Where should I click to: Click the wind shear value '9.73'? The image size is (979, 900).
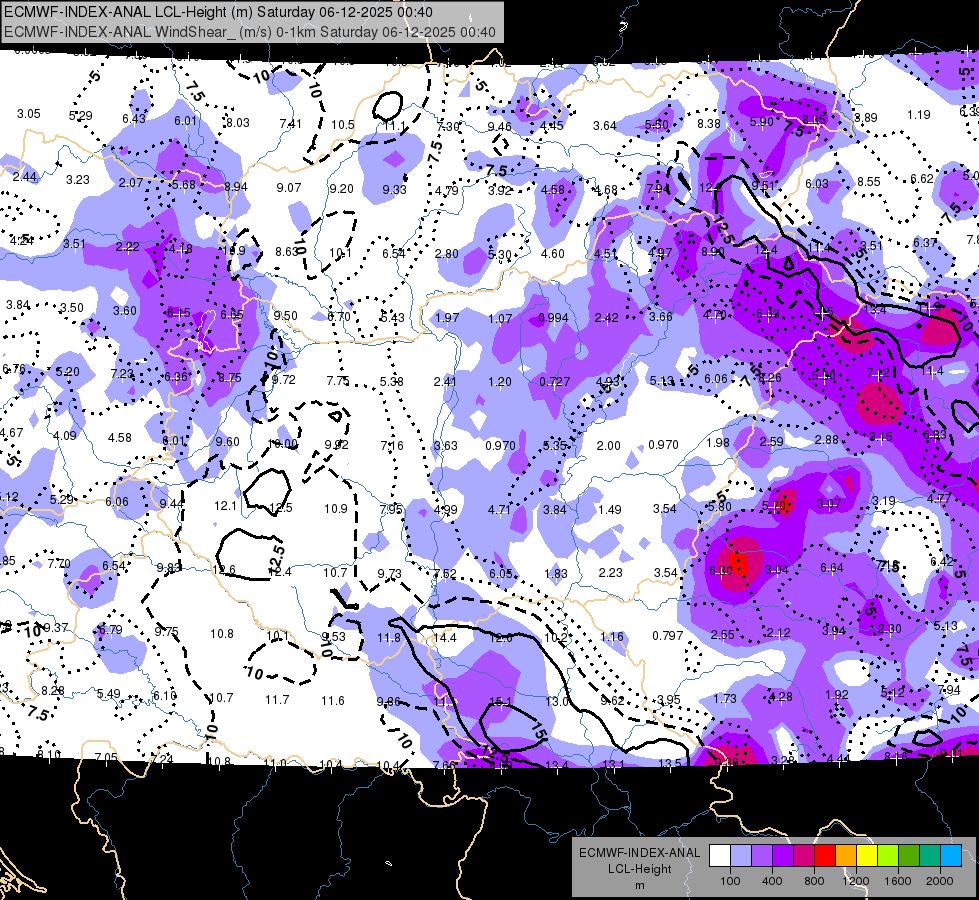(x=390, y=573)
